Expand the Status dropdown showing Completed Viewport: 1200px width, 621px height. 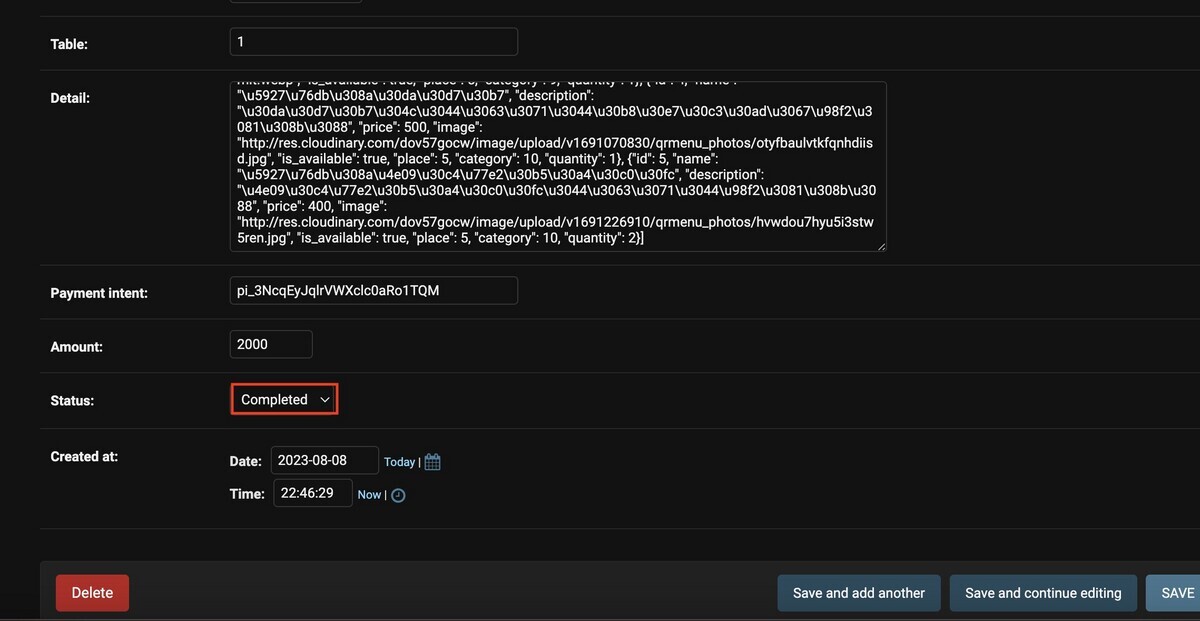point(285,399)
